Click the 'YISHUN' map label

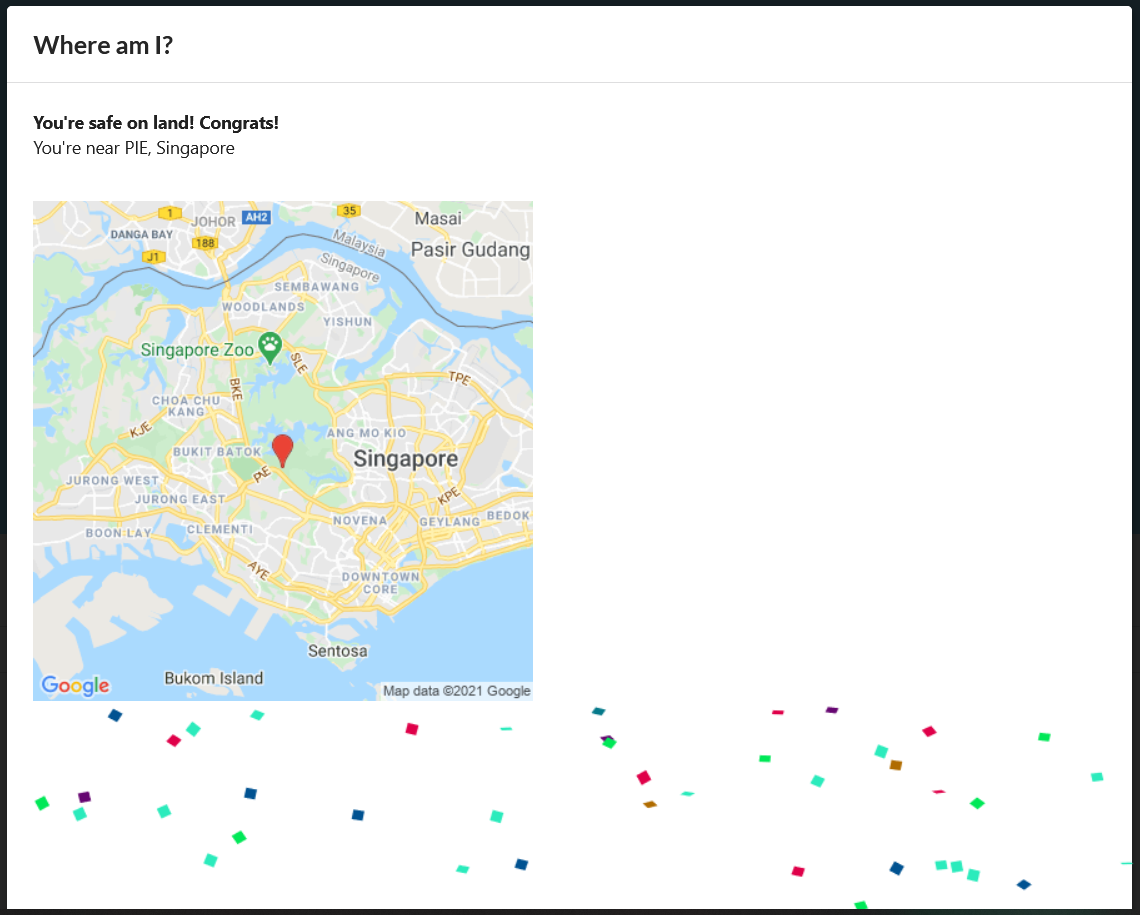pos(348,322)
